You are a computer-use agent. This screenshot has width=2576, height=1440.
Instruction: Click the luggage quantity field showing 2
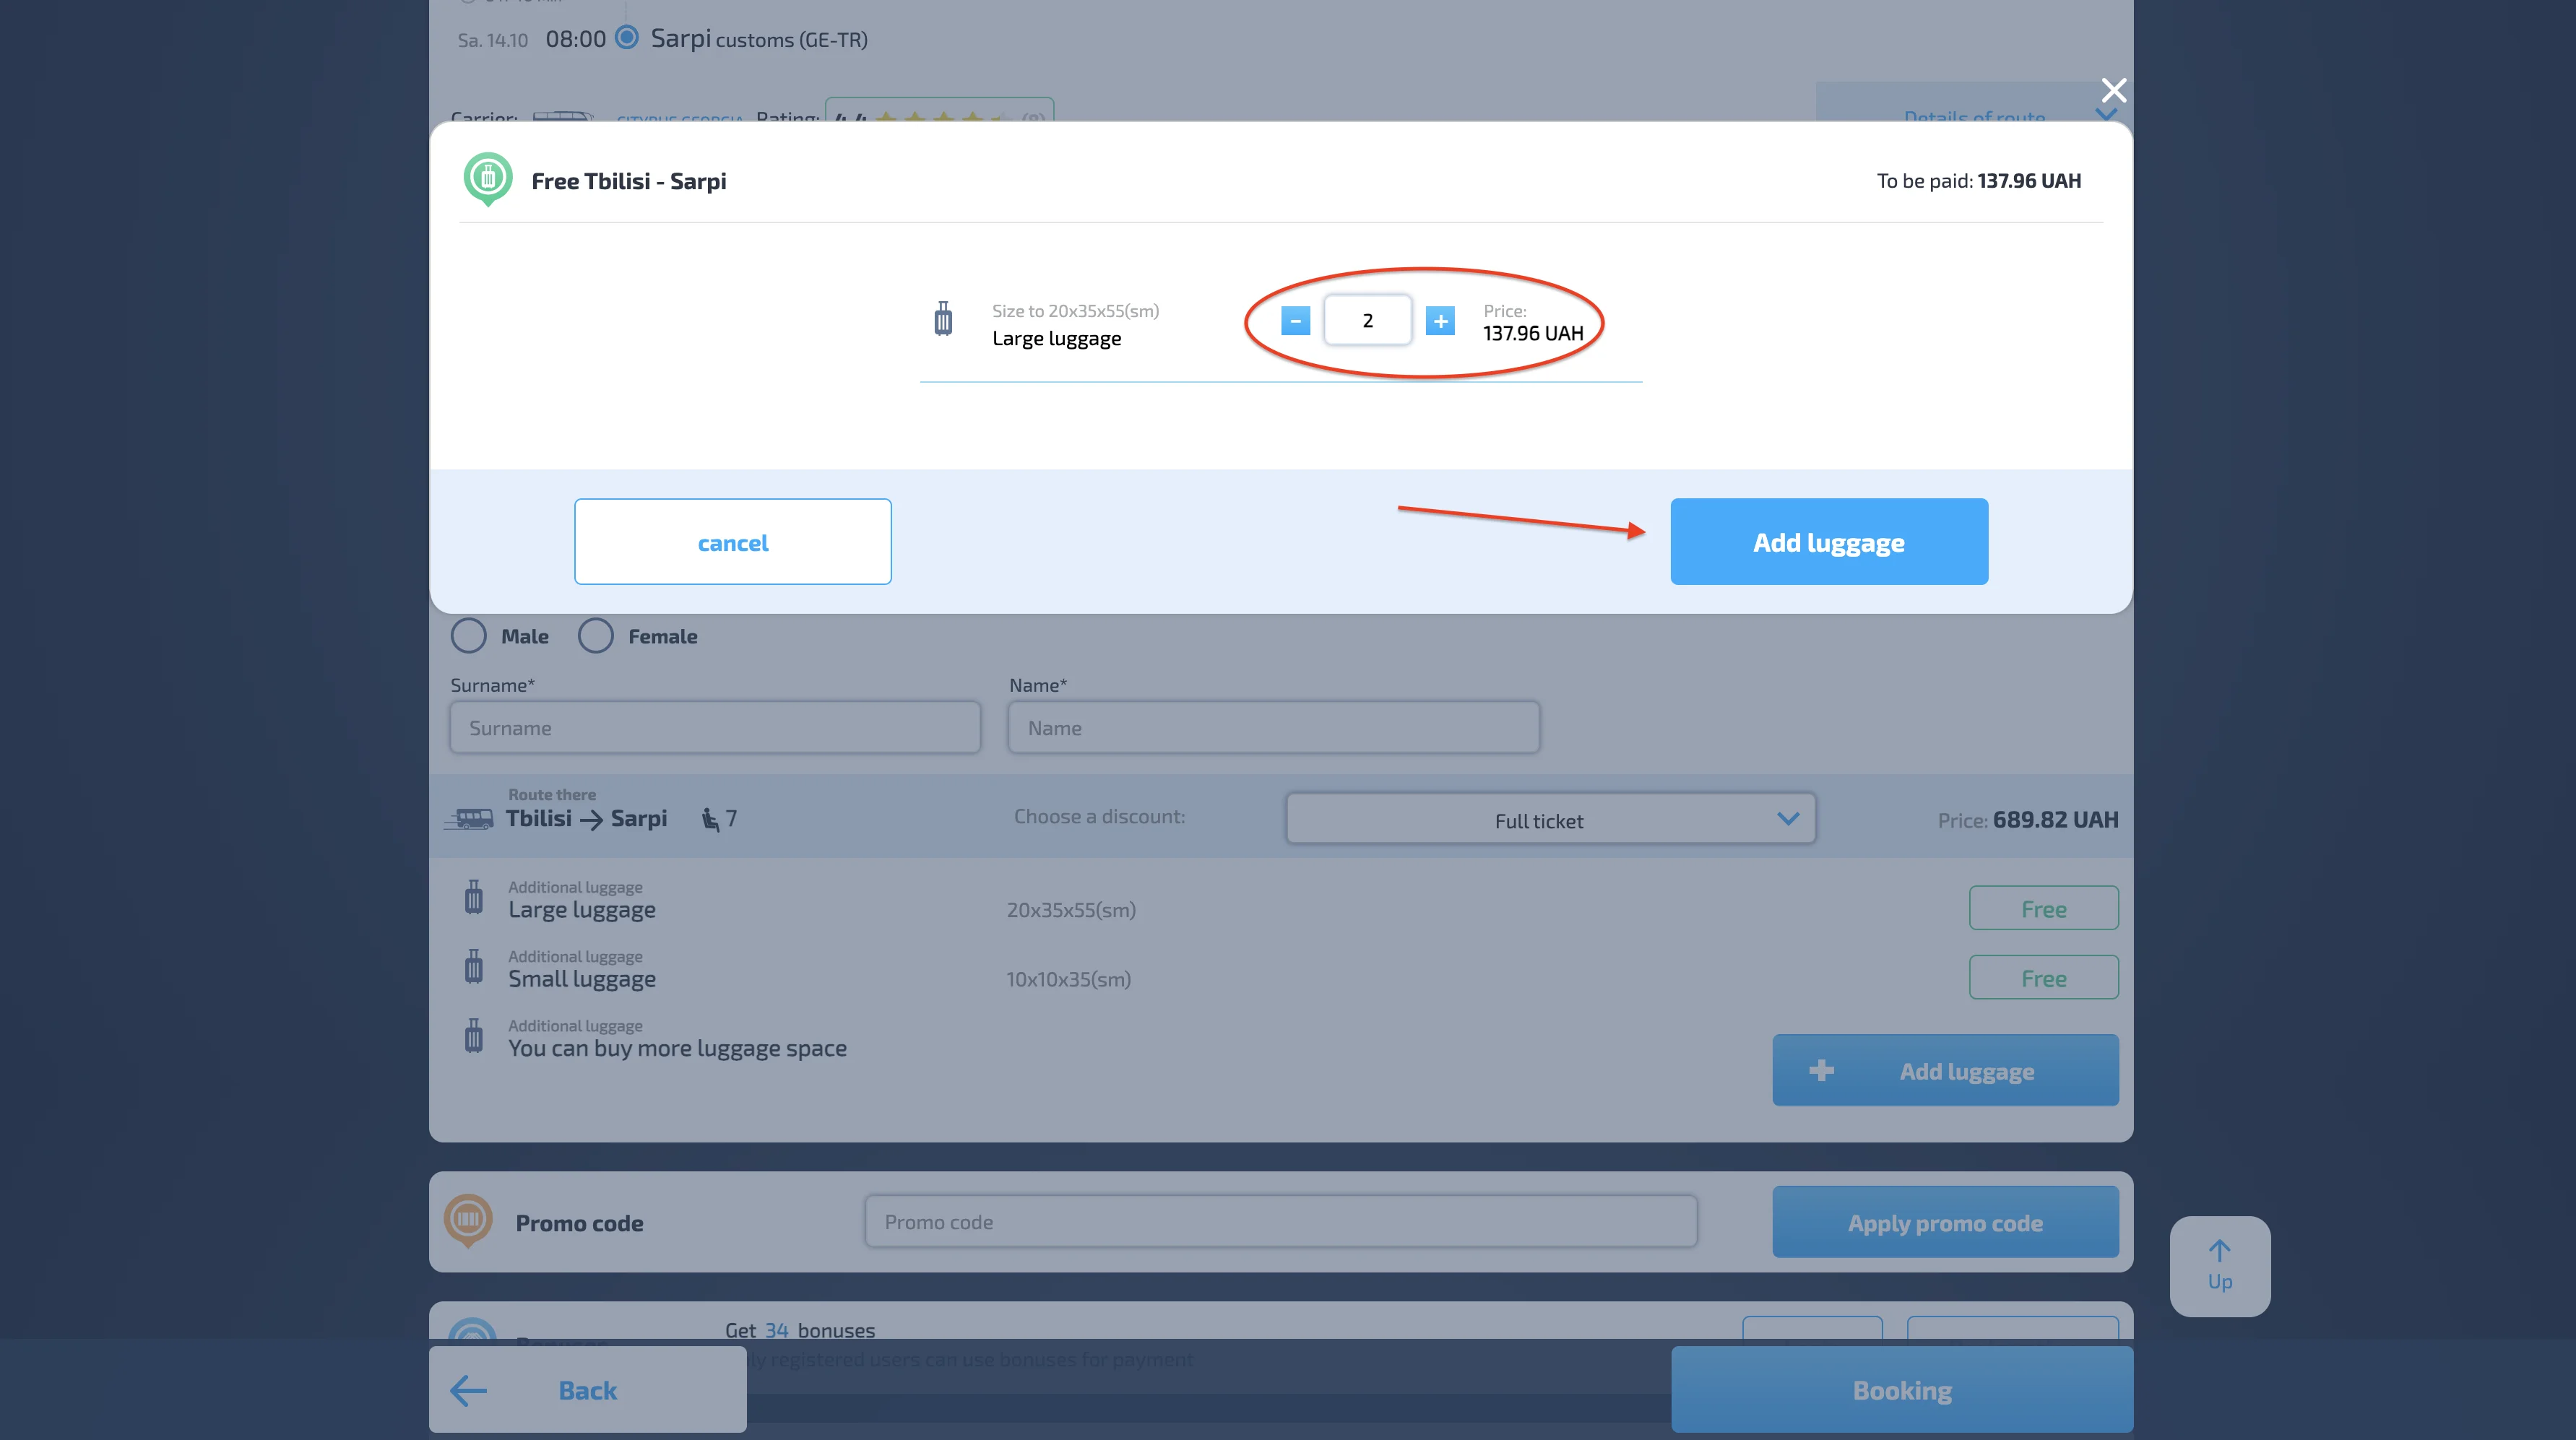point(1367,321)
